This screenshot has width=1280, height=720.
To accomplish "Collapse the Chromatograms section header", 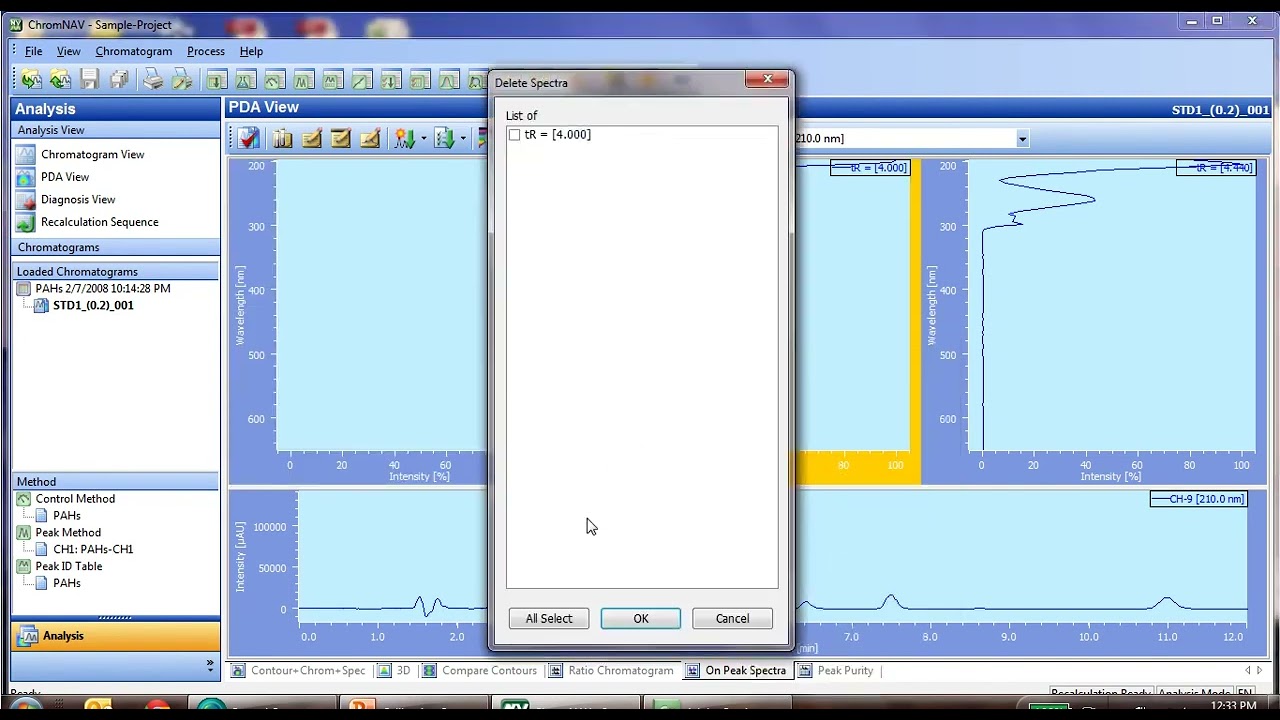I will tap(116, 247).
